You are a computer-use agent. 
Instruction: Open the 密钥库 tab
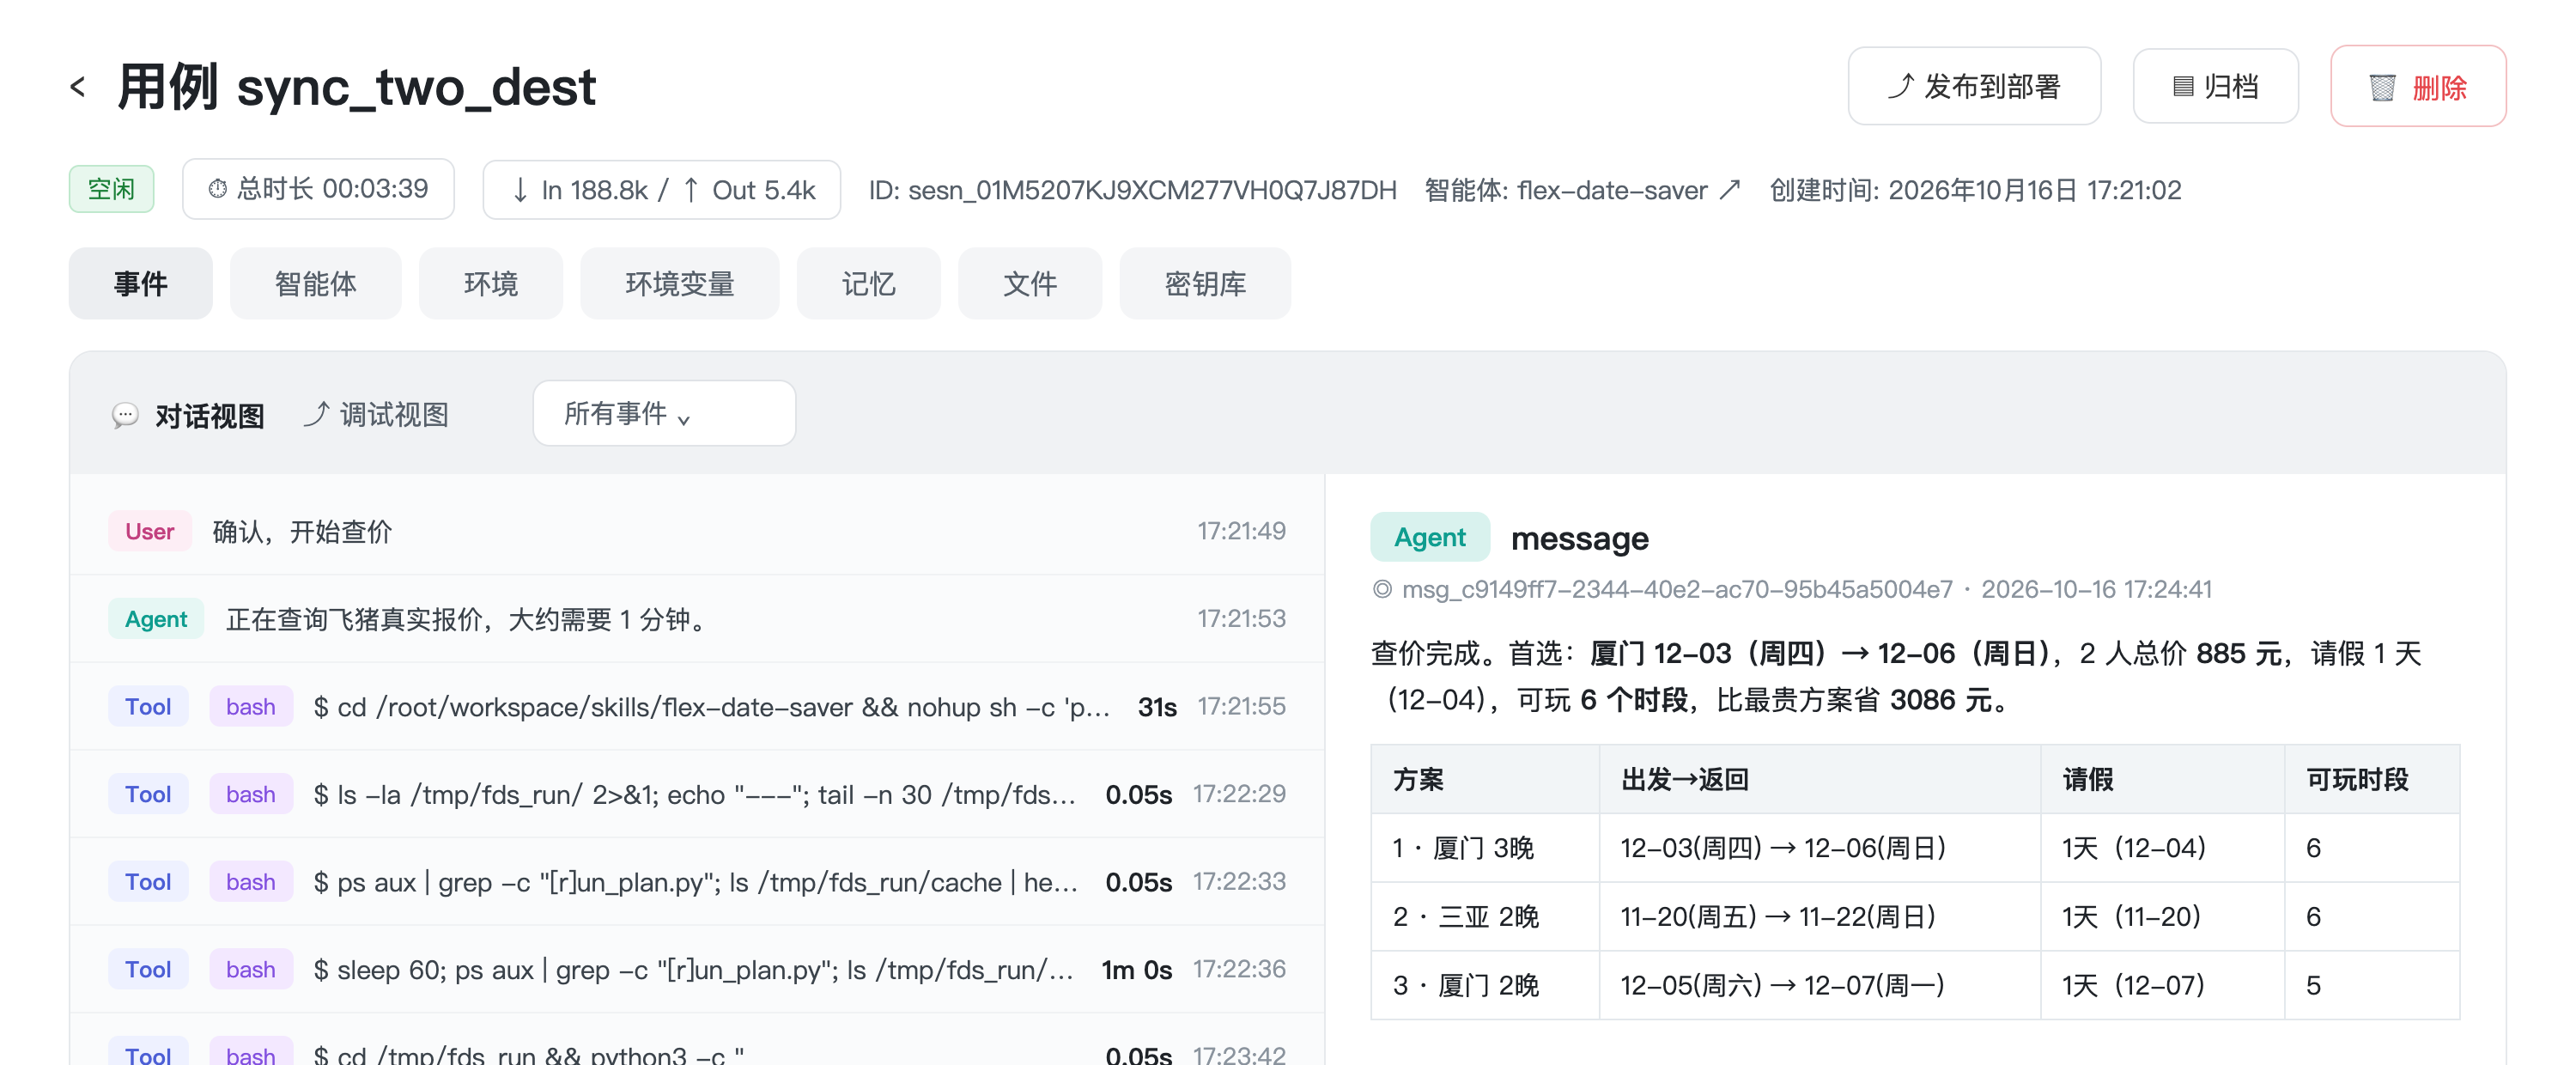point(1205,284)
